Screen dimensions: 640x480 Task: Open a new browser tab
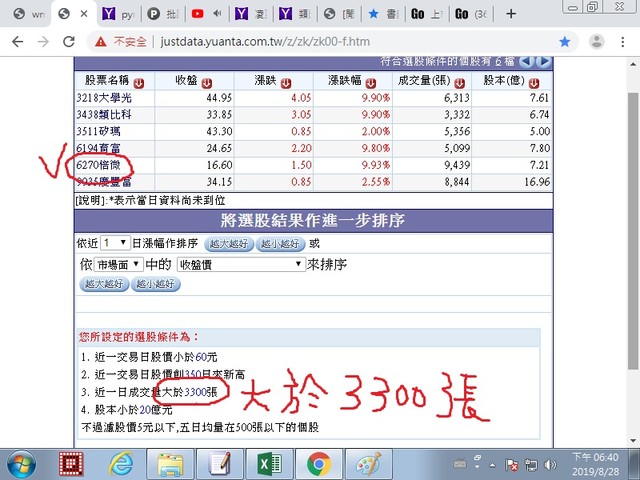coord(512,14)
